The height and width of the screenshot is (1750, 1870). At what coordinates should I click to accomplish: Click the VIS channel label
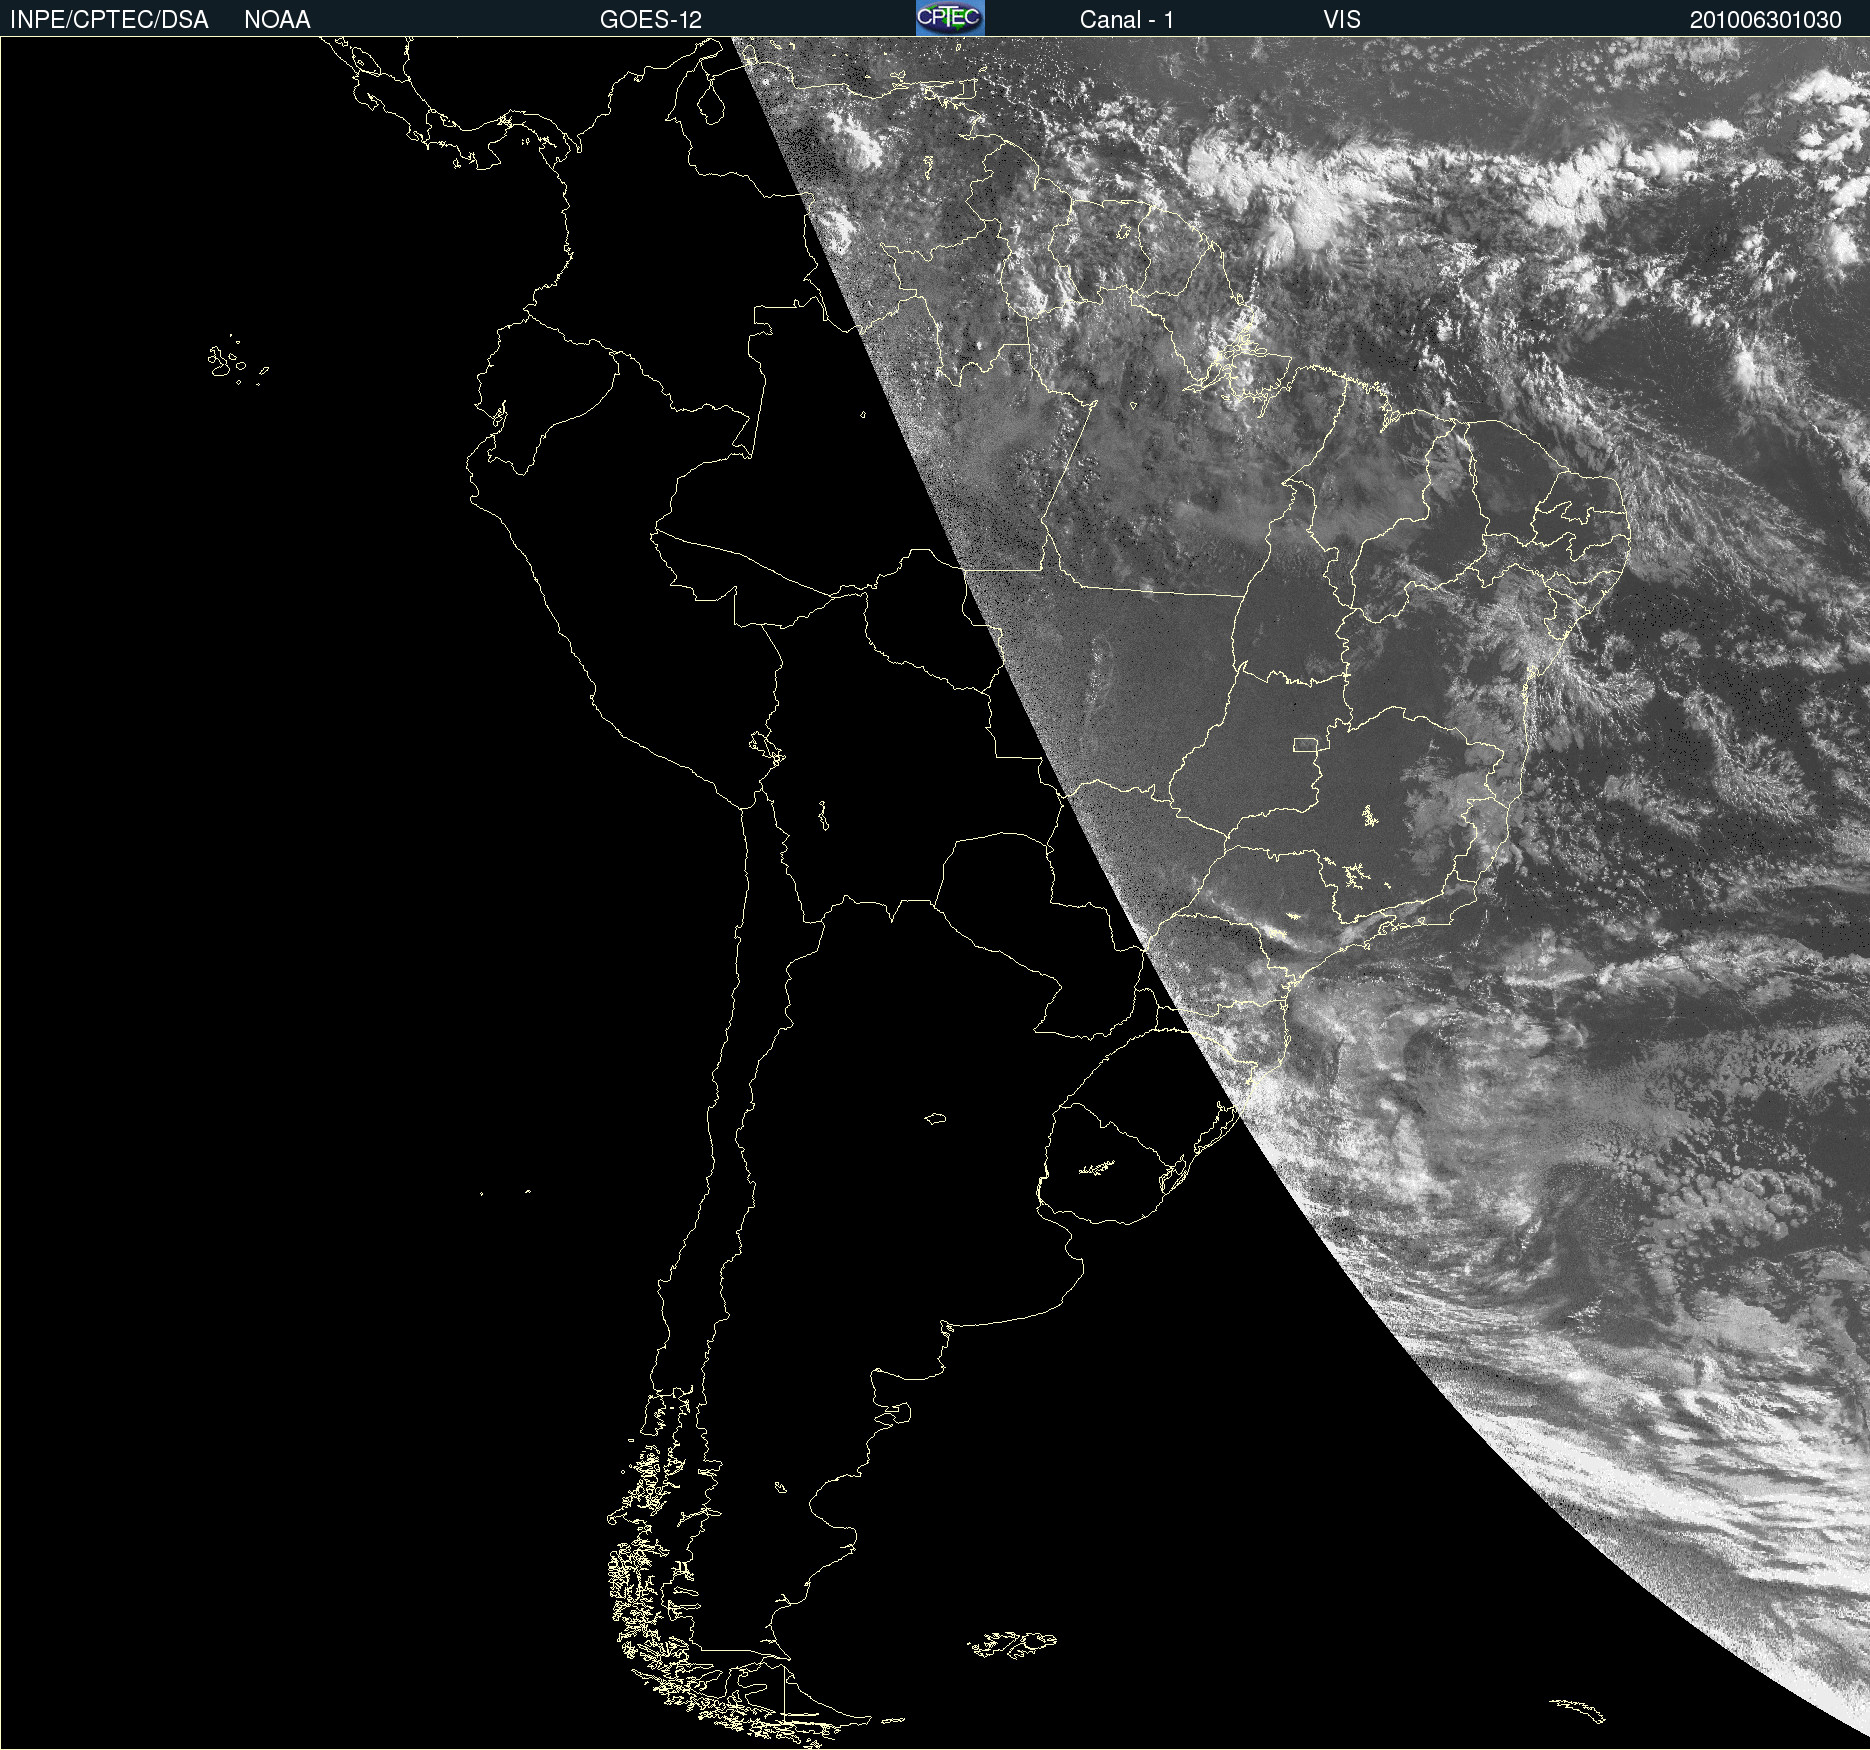pos(1342,20)
